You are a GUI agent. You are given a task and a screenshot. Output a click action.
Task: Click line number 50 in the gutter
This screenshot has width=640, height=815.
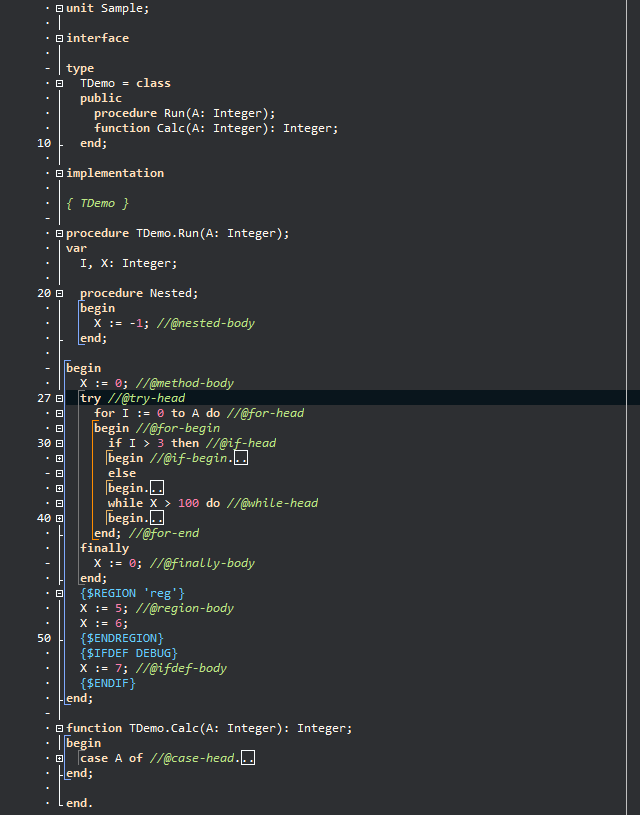click(x=44, y=638)
